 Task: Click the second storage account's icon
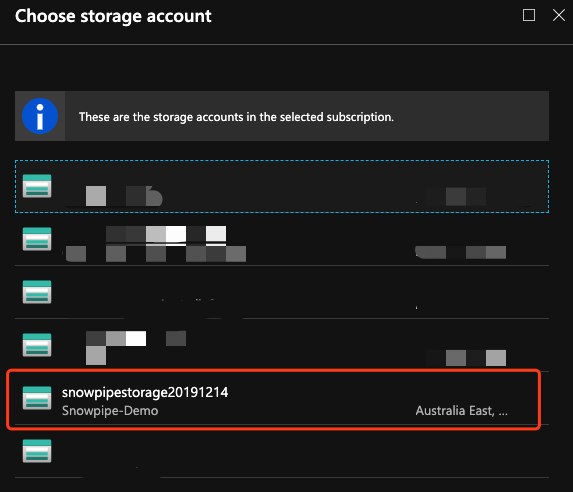tap(37, 239)
